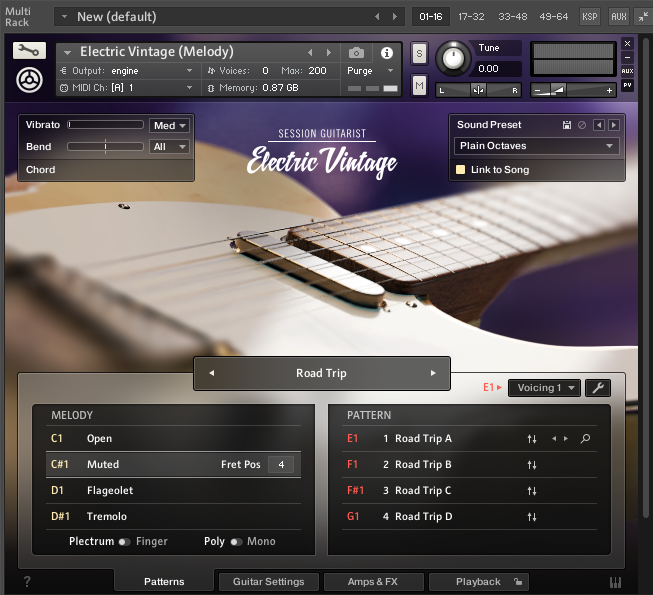Open MIDI Ch dropdown
Viewport: 653px width, 595px height.
(x=130, y=88)
